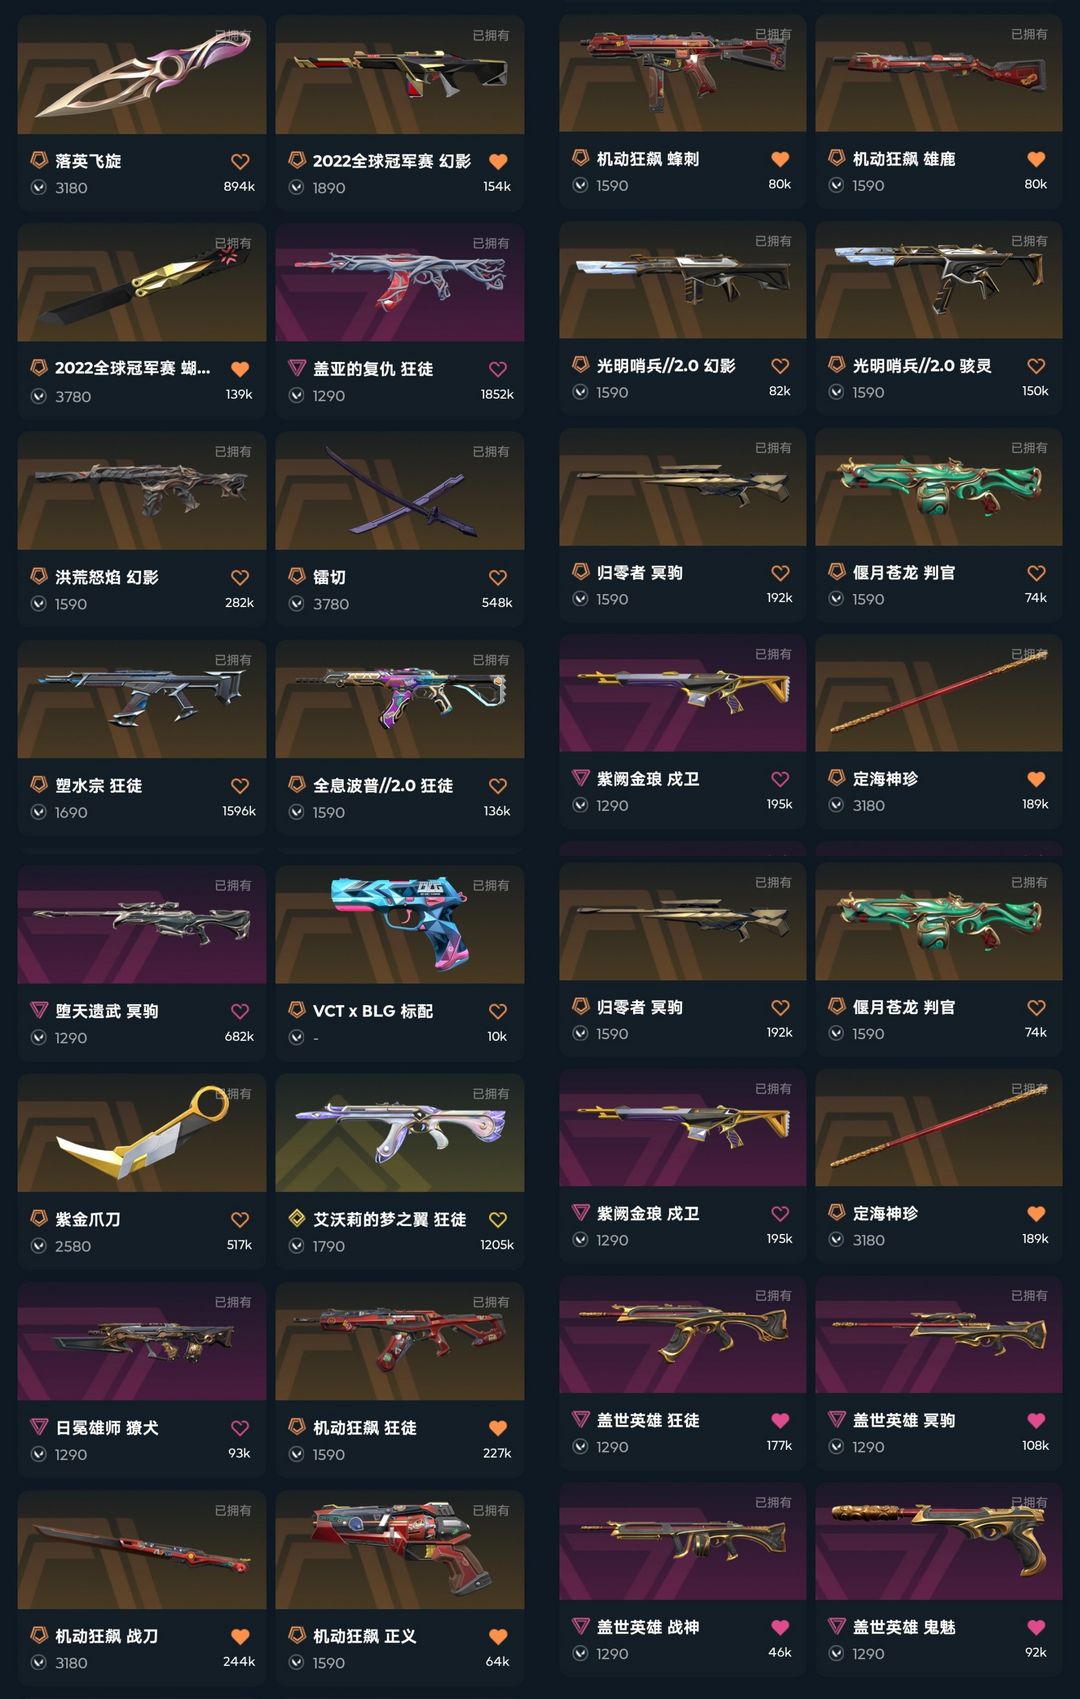The width and height of the screenshot is (1080, 1699).
Task: Open the VCT x BLG 标配 pistol thumbnail
Action: tap(400, 924)
